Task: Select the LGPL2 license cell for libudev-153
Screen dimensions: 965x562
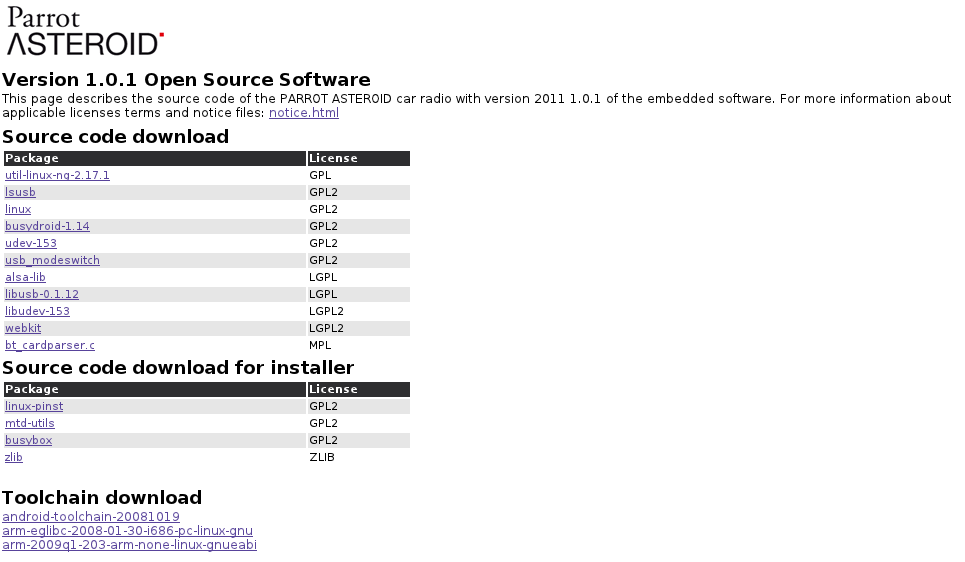Action: [x=359, y=311]
